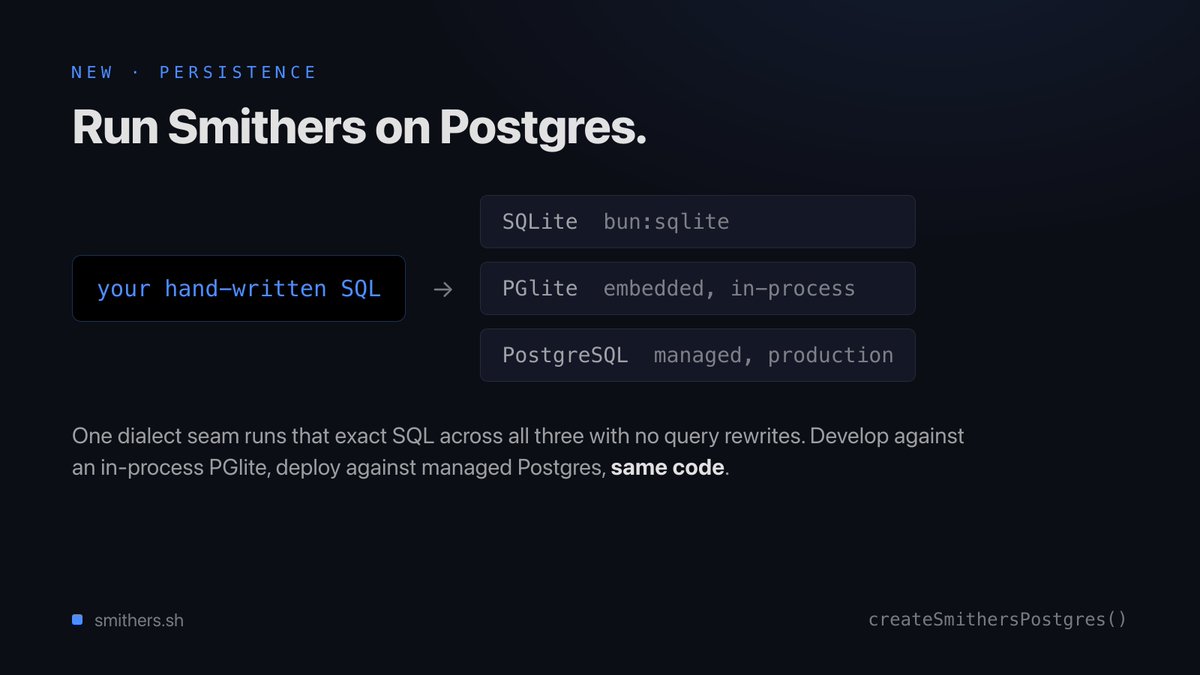The image size is (1200, 675).
Task: Click the 'your hand-written SQL' box
Action: pos(239,288)
